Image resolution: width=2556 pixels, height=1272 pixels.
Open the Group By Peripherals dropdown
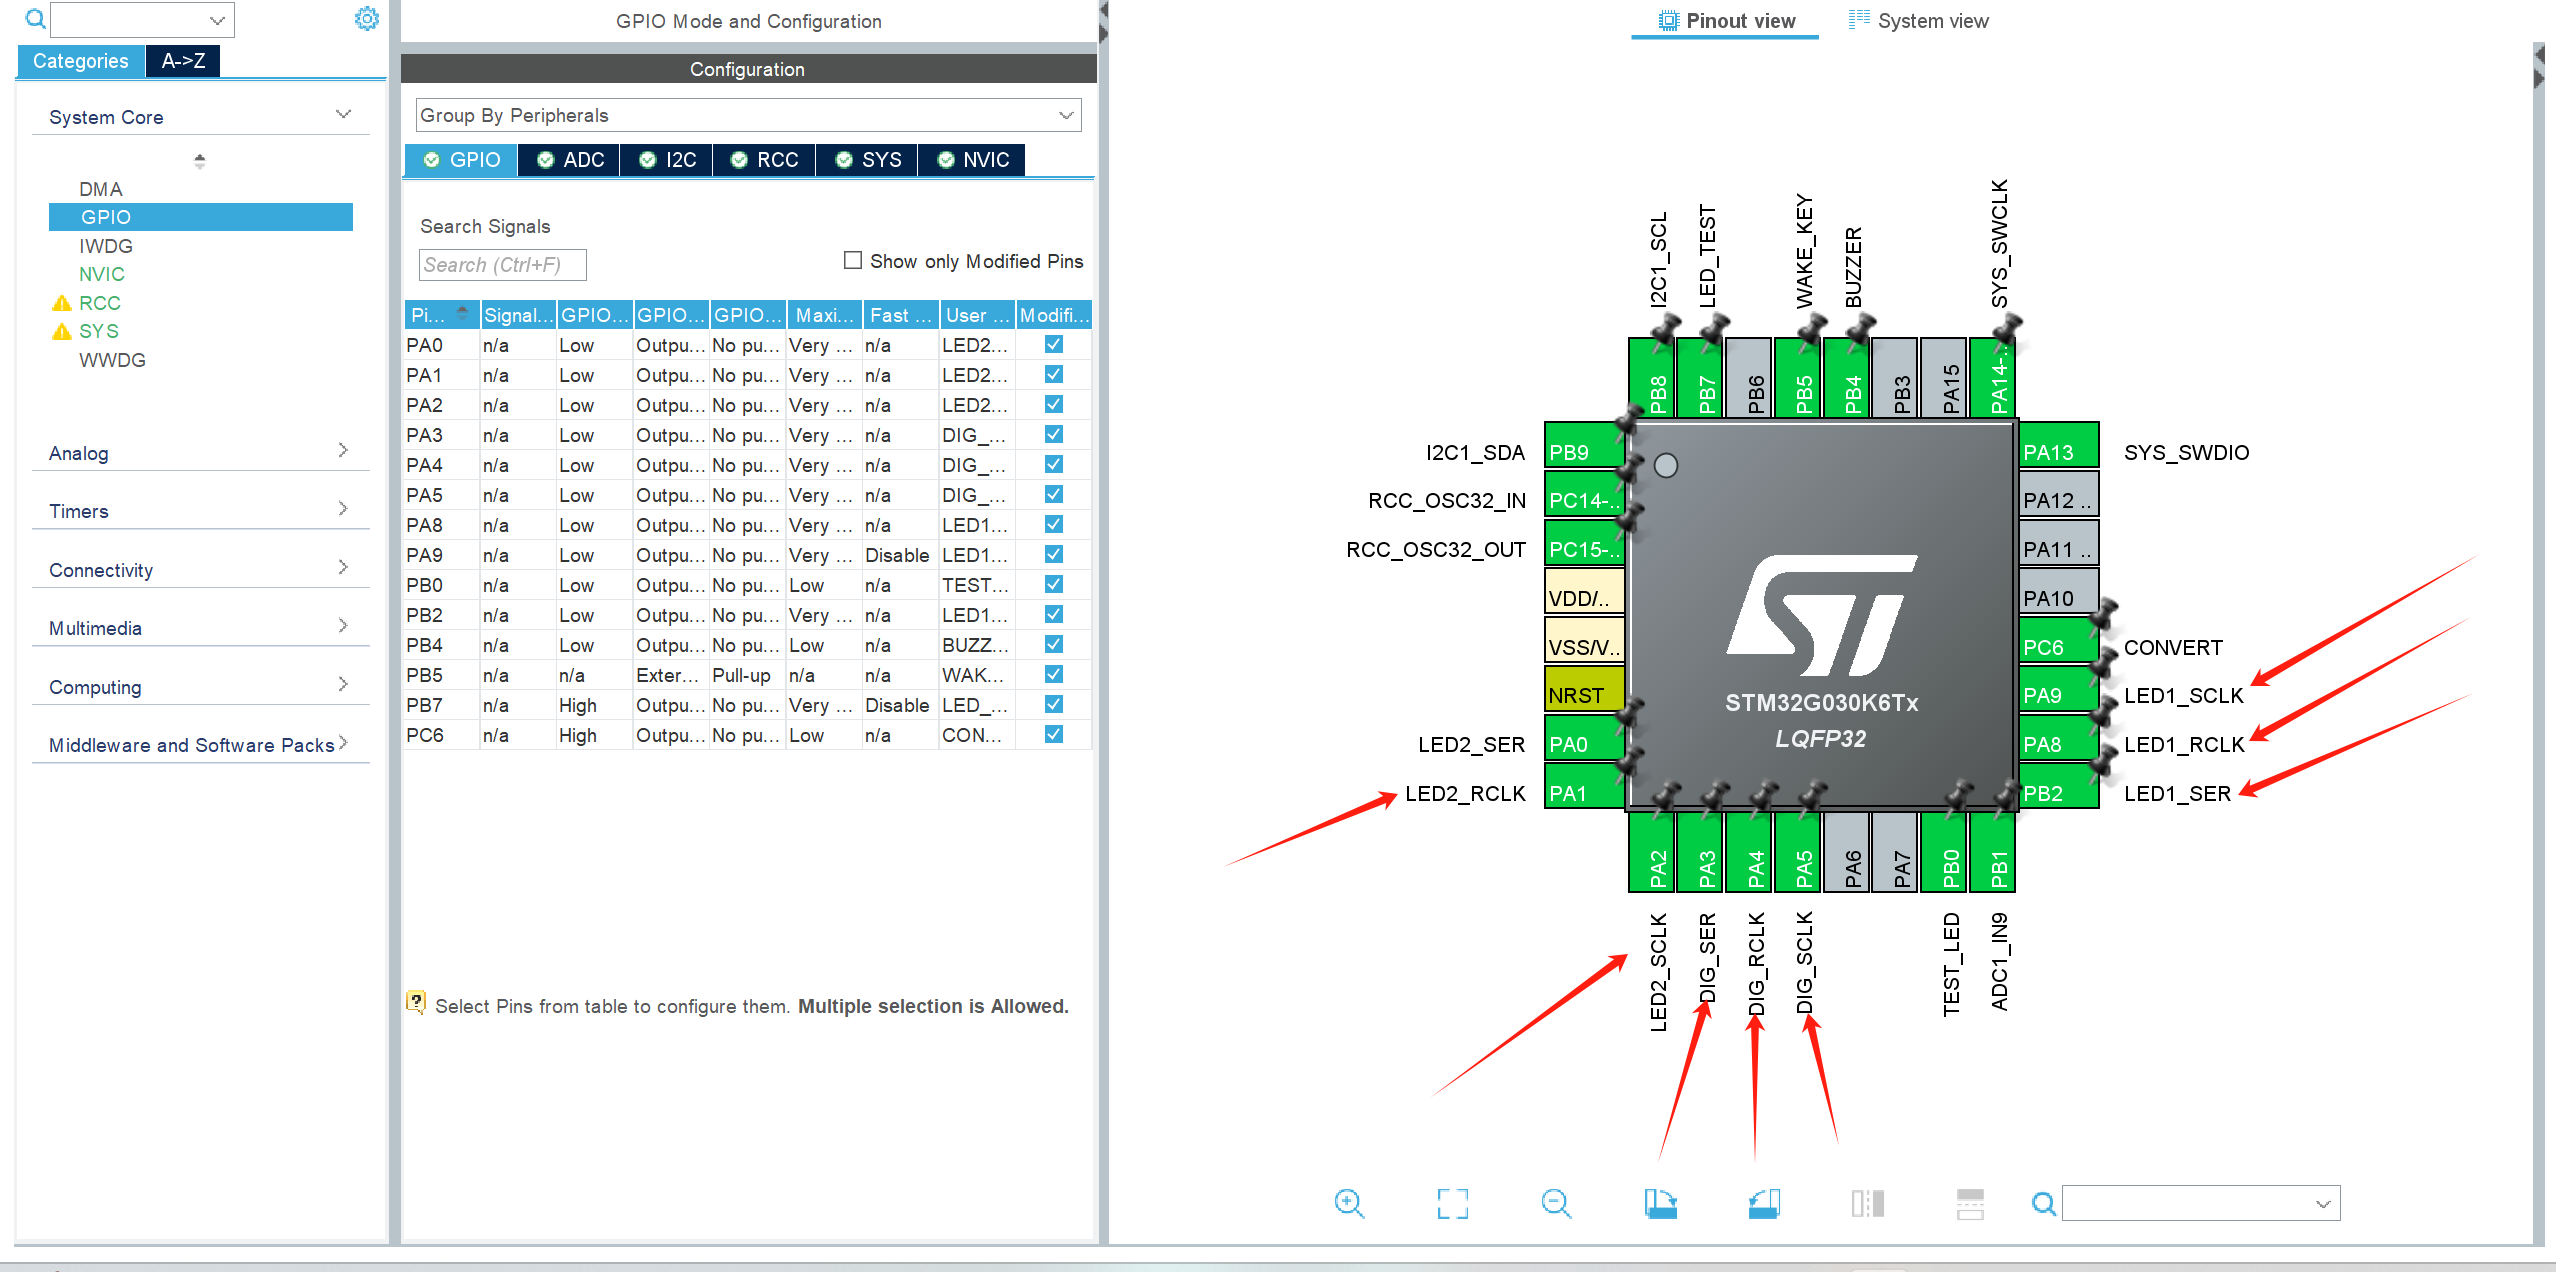[x=748, y=115]
